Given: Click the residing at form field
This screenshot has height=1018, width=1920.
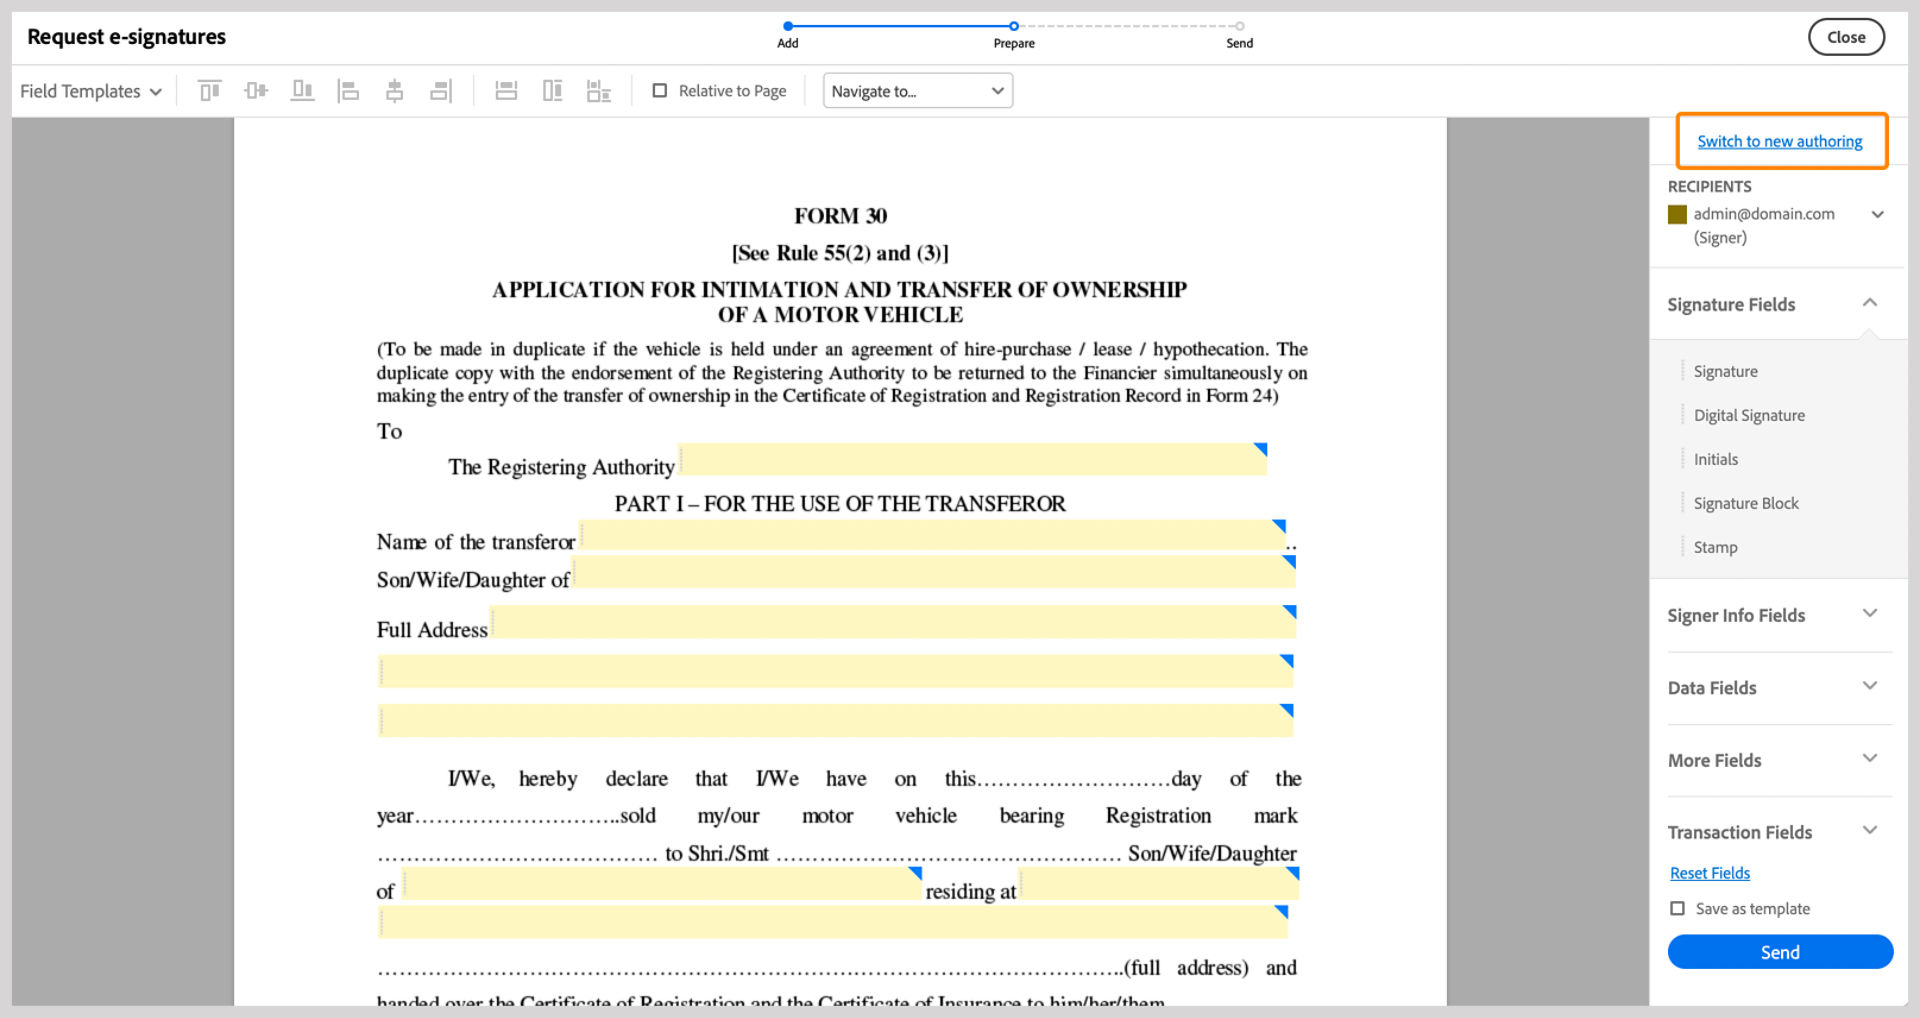Looking at the screenshot, I should click(1159, 883).
